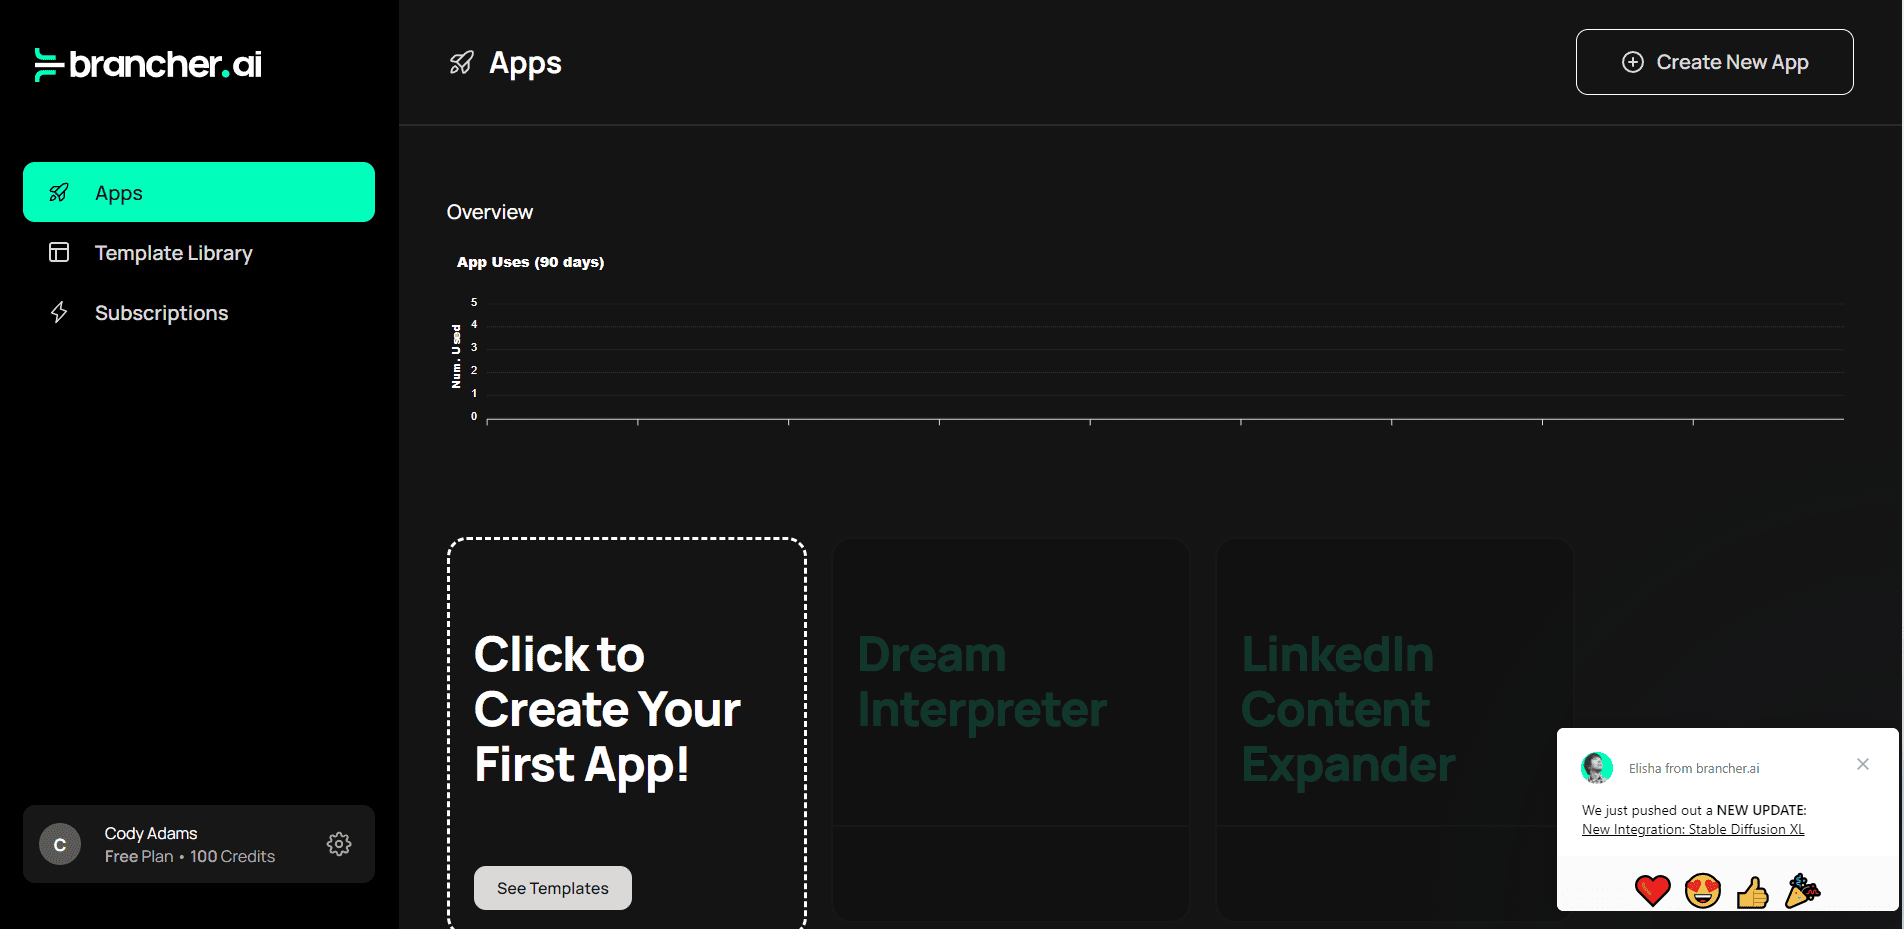Click Create New App button
This screenshot has height=929, width=1904.
(1714, 62)
